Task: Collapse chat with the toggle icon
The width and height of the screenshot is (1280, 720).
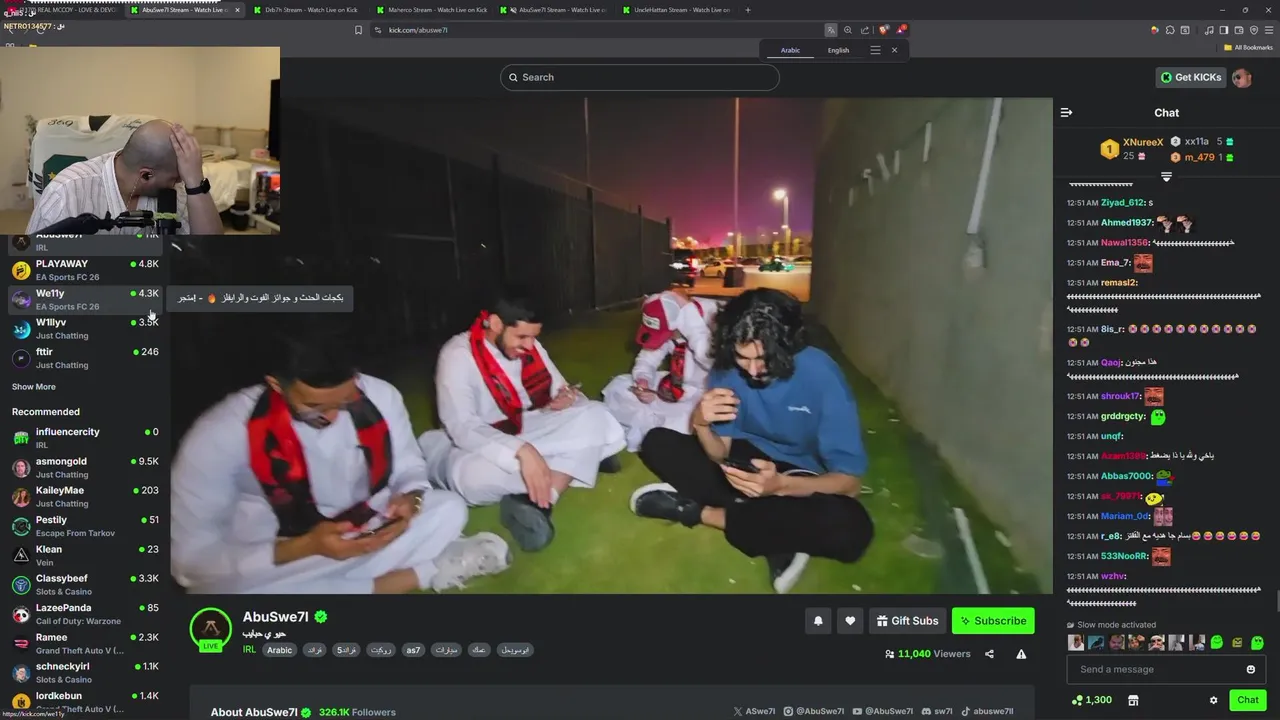Action: pyautogui.click(x=1066, y=112)
